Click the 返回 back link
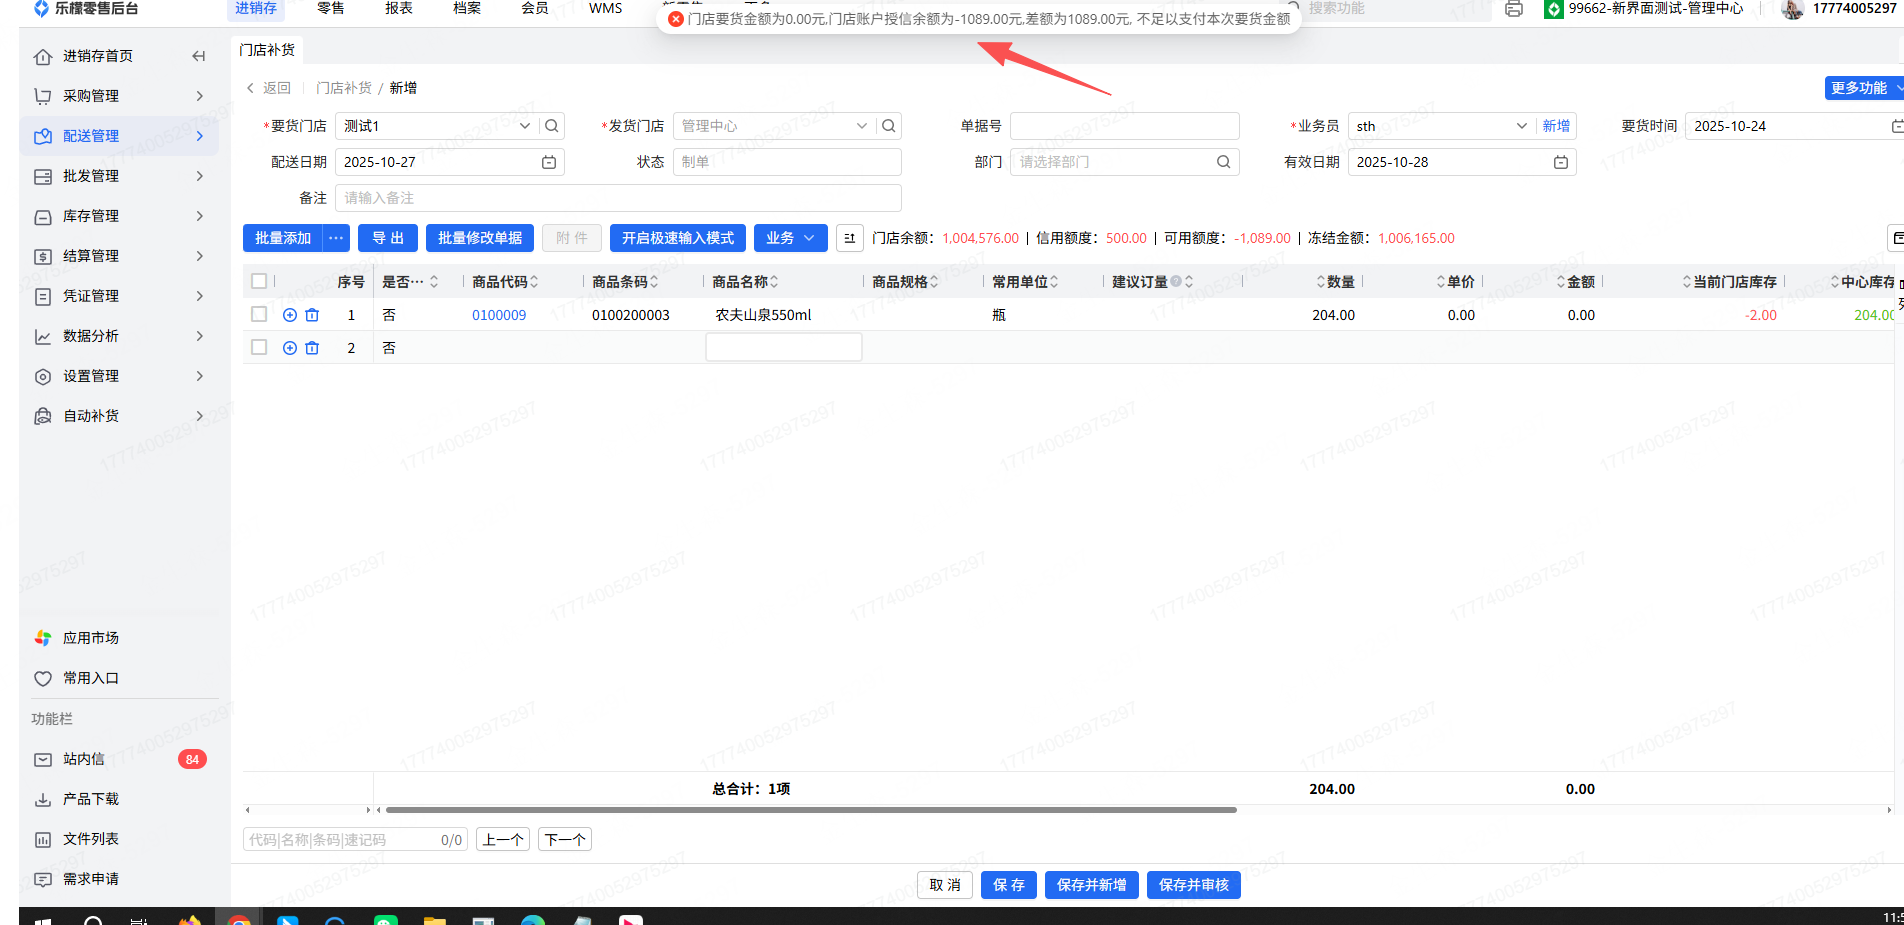Image resolution: width=1904 pixels, height=925 pixels. tap(269, 88)
